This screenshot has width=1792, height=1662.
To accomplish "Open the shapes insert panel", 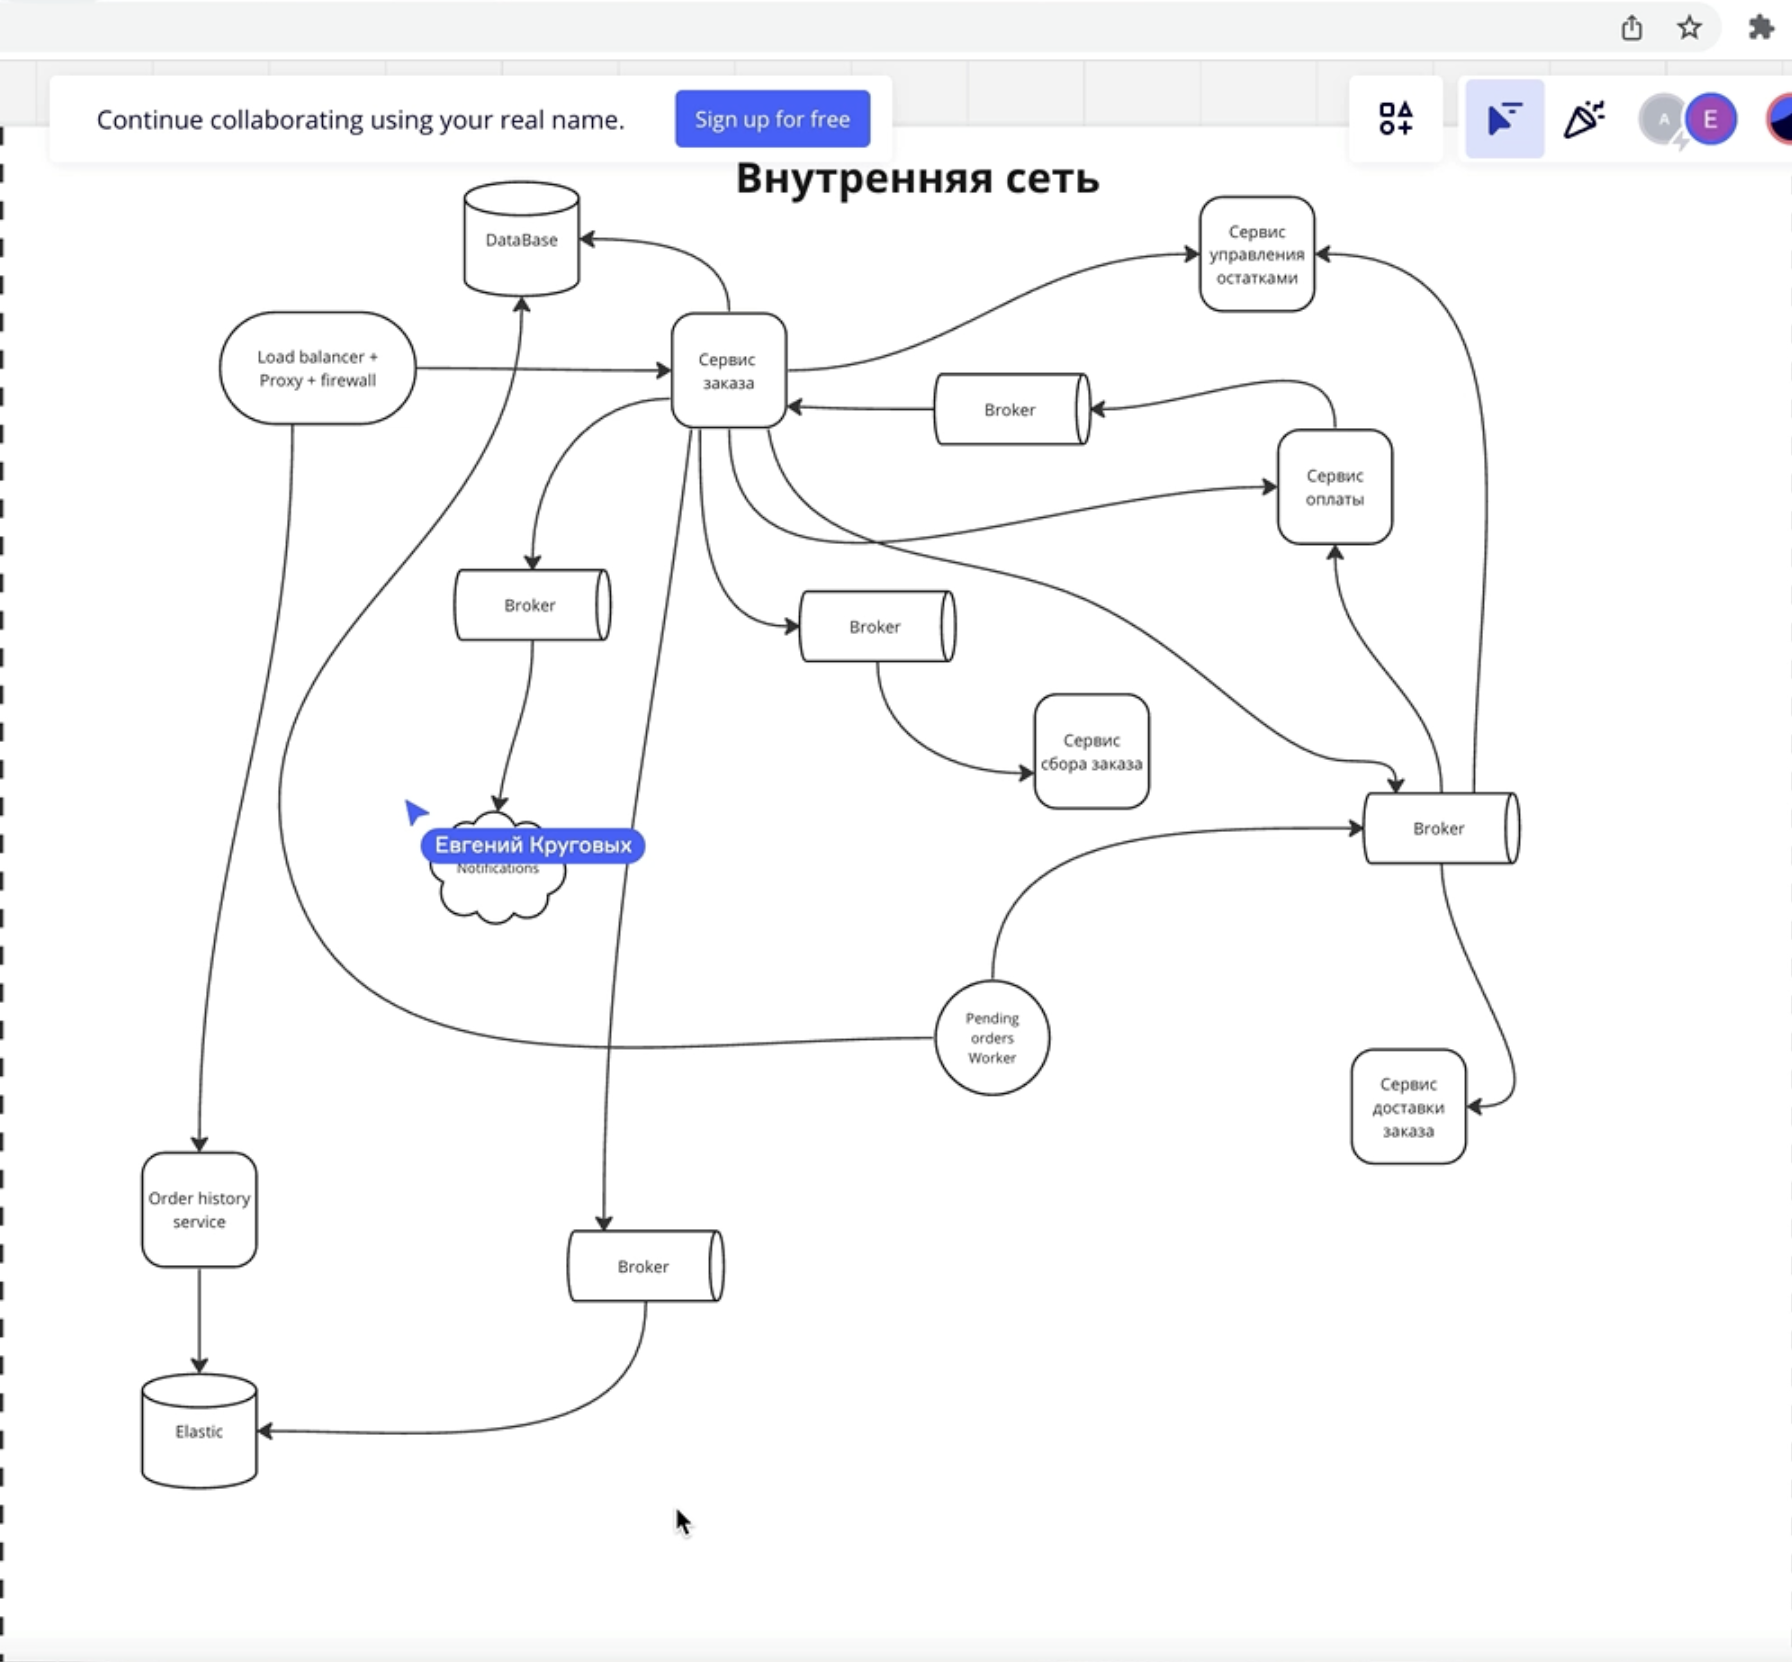I will click(x=1396, y=119).
